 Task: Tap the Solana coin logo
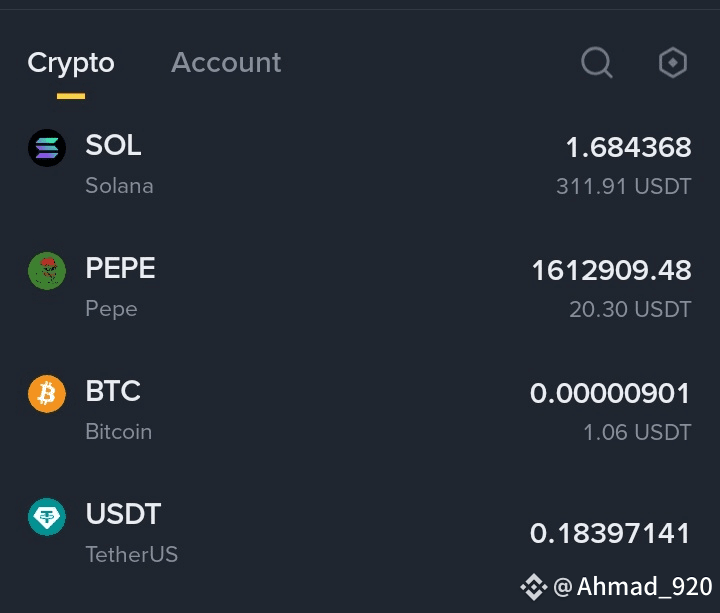pos(47,148)
